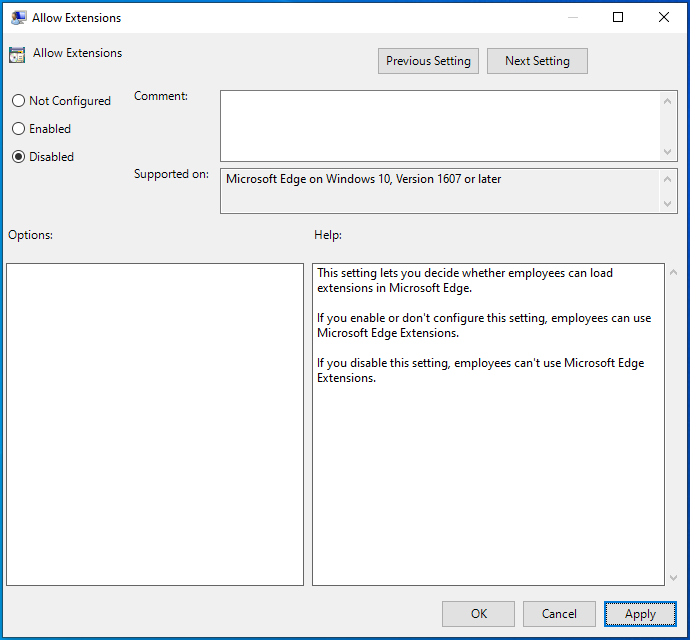
Task: Click the Help pane scroll up arrow
Action: click(x=673, y=272)
